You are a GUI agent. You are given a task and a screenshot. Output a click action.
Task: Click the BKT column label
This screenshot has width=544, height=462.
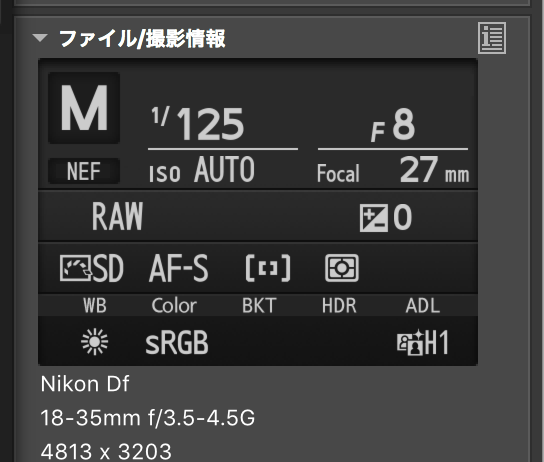tap(259, 306)
